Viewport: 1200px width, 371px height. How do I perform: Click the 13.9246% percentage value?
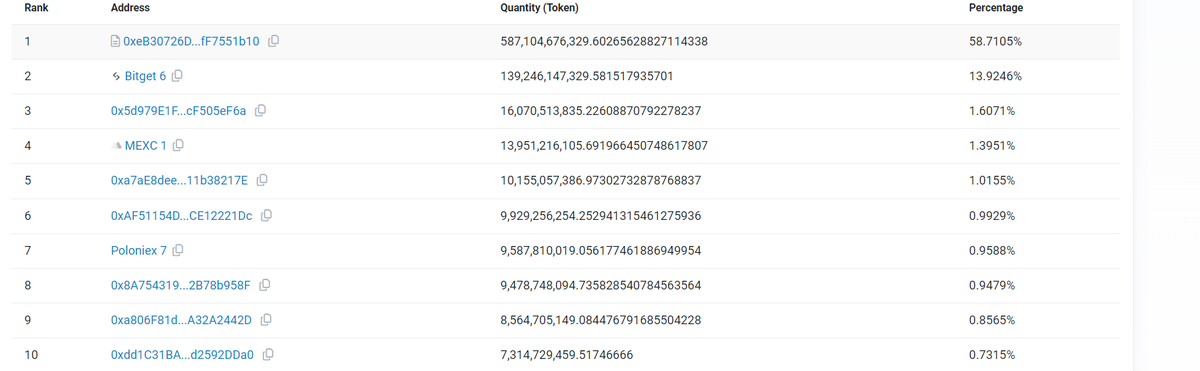coord(995,76)
